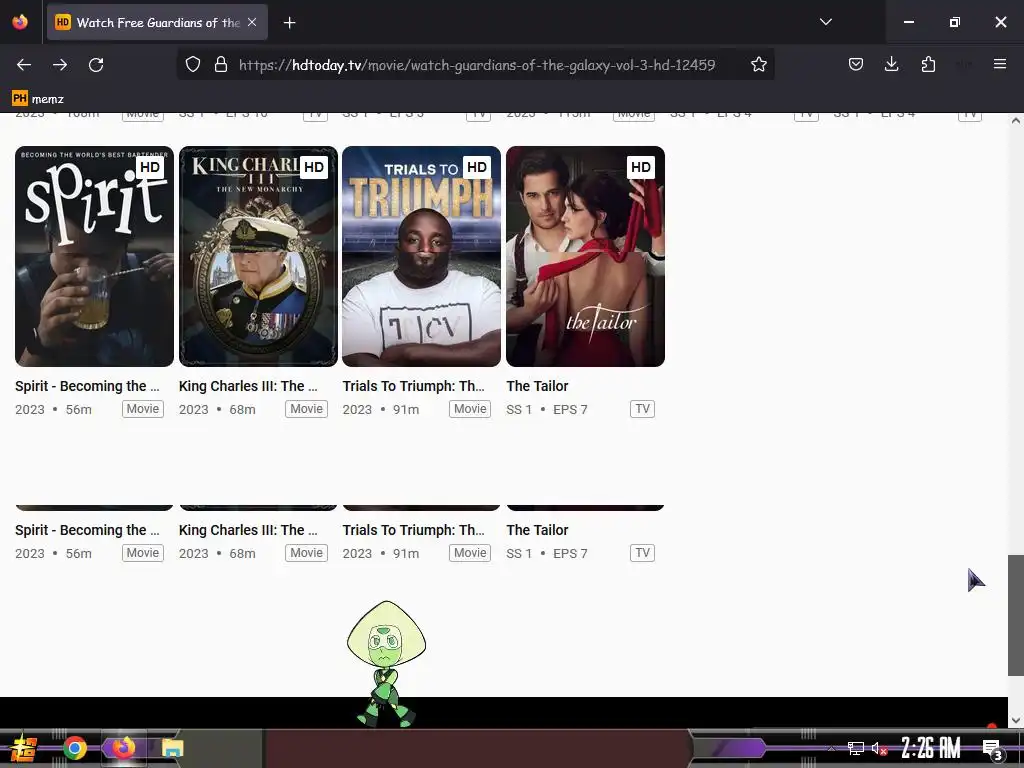Open the Start menu on taskbar

click(24, 748)
